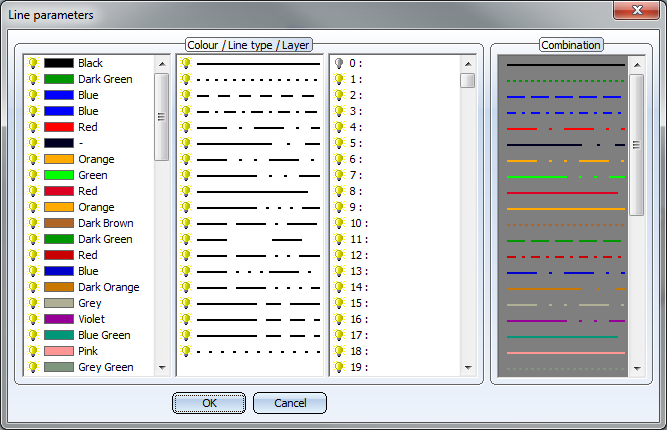Viewport: 667px width, 430px height.
Task: Click the colour list scrollbar thumb
Action: pos(162,117)
